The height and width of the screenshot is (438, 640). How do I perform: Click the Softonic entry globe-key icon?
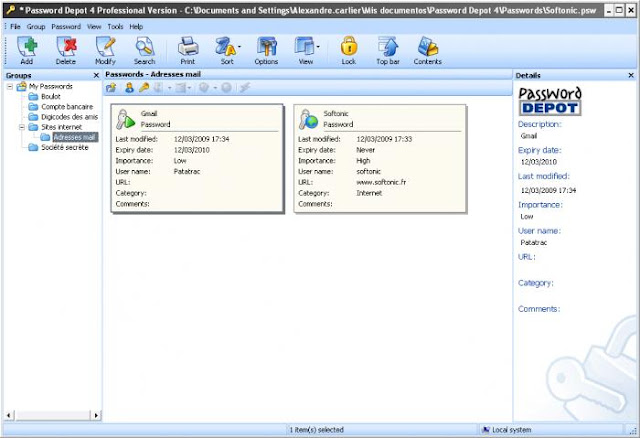[308, 119]
